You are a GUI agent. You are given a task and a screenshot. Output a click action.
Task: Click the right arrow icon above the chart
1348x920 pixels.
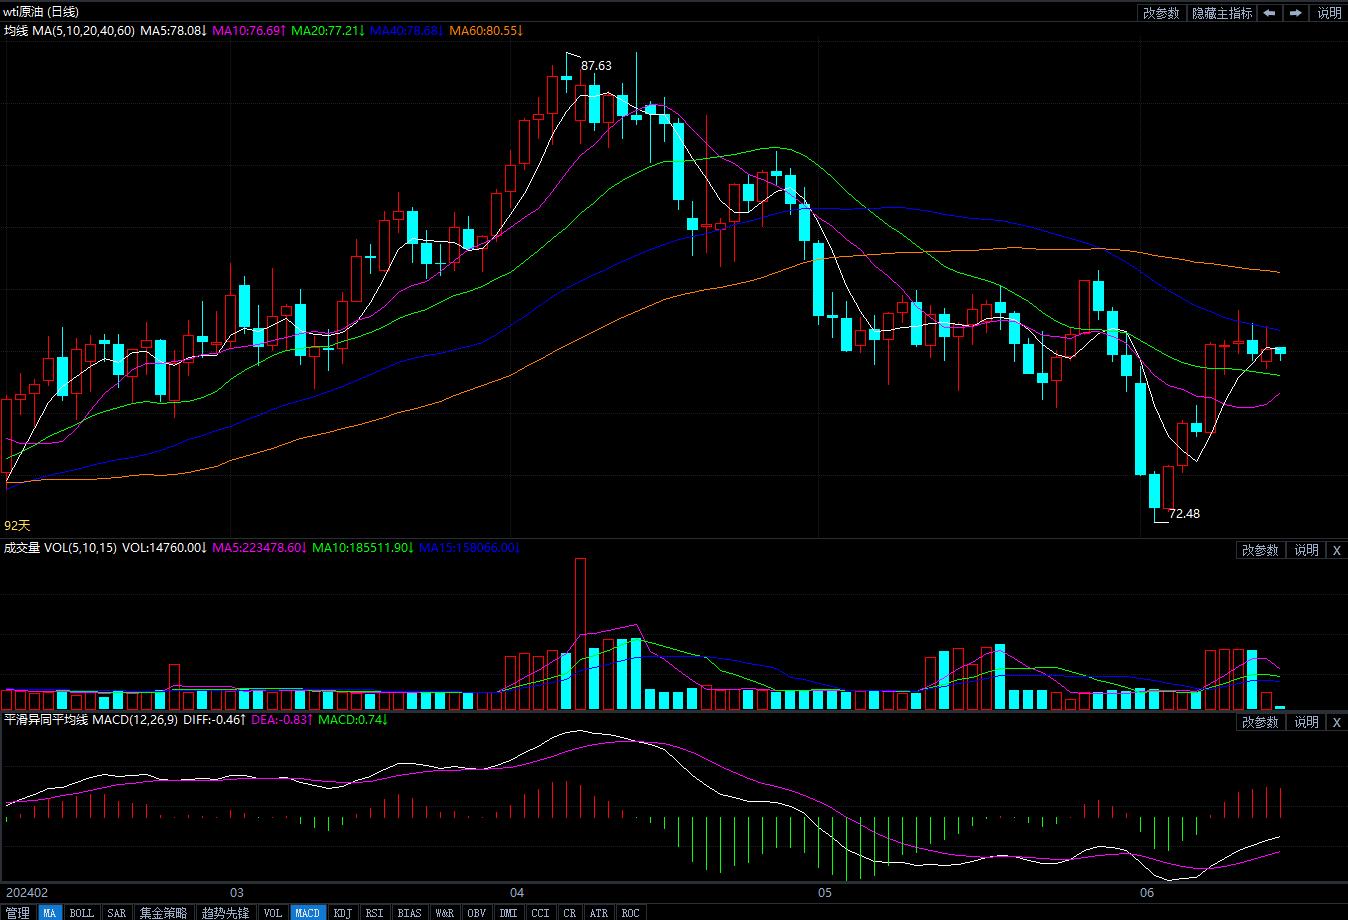click(1296, 13)
